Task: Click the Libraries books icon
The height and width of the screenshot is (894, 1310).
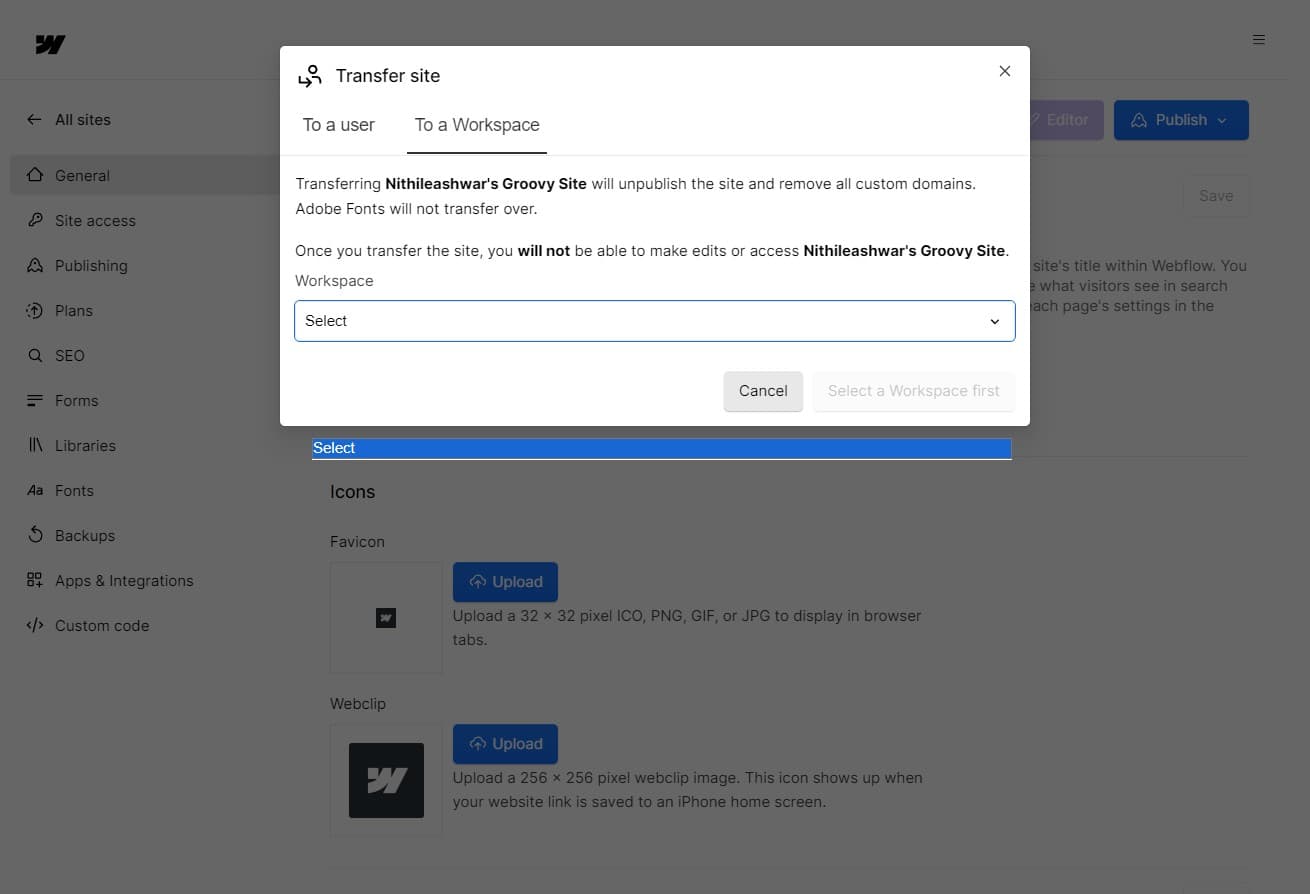Action: tap(35, 445)
